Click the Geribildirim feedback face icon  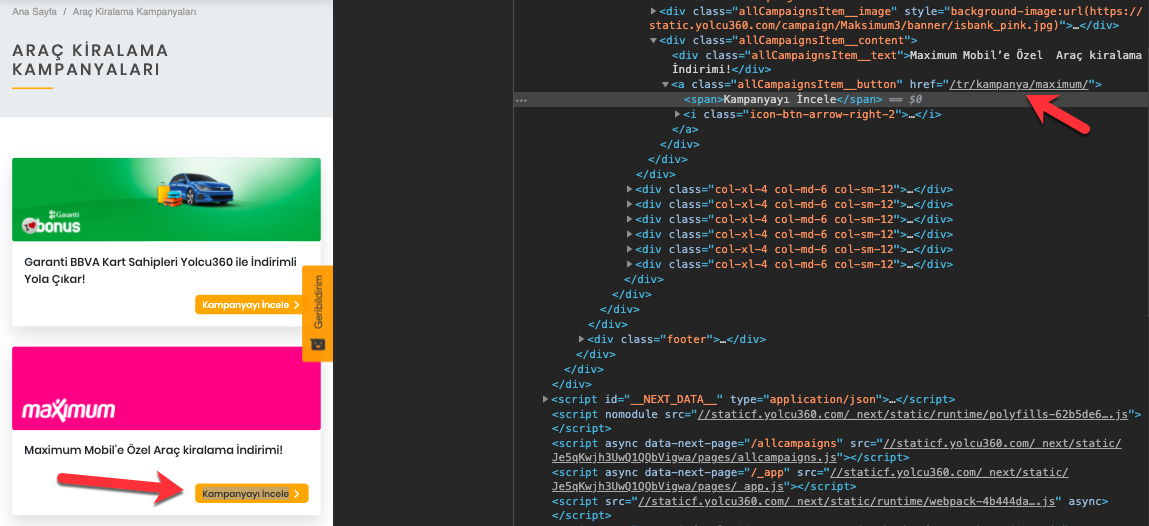click(x=318, y=344)
